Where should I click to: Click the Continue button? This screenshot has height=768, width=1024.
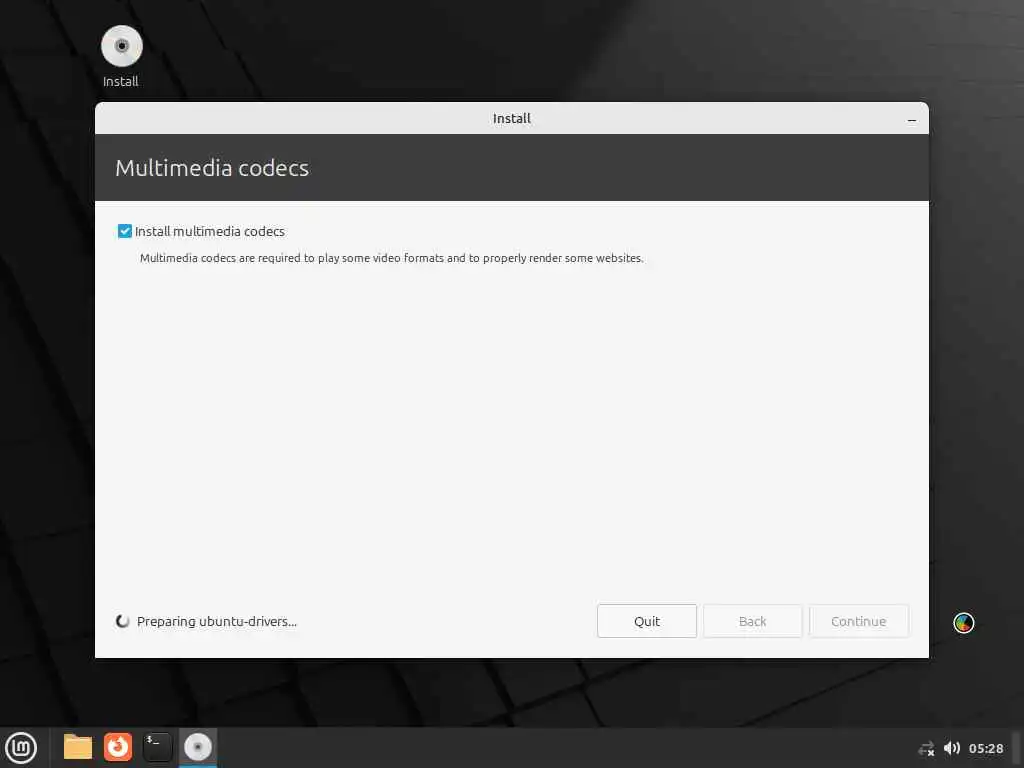pyautogui.click(x=858, y=621)
